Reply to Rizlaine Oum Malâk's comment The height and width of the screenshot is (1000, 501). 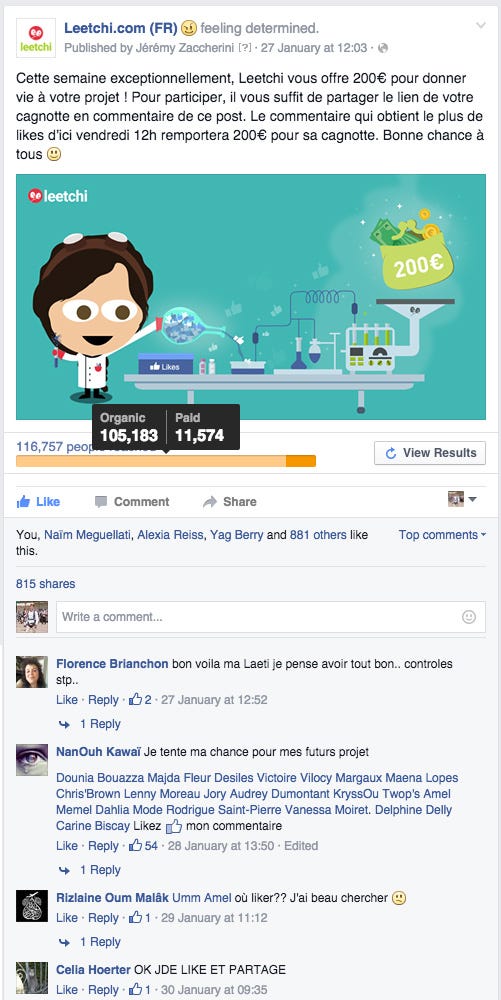coord(103,918)
